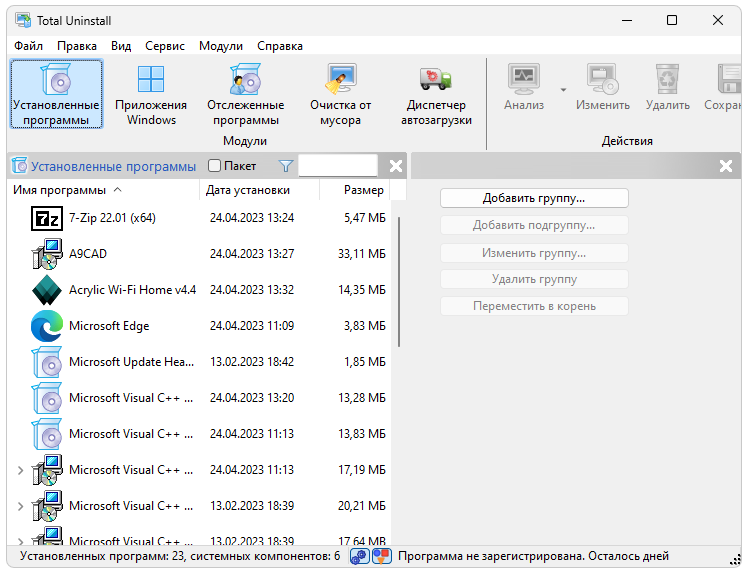Click the 7-Zip program icon
Viewport: 749px width, 572px height.
[47, 218]
